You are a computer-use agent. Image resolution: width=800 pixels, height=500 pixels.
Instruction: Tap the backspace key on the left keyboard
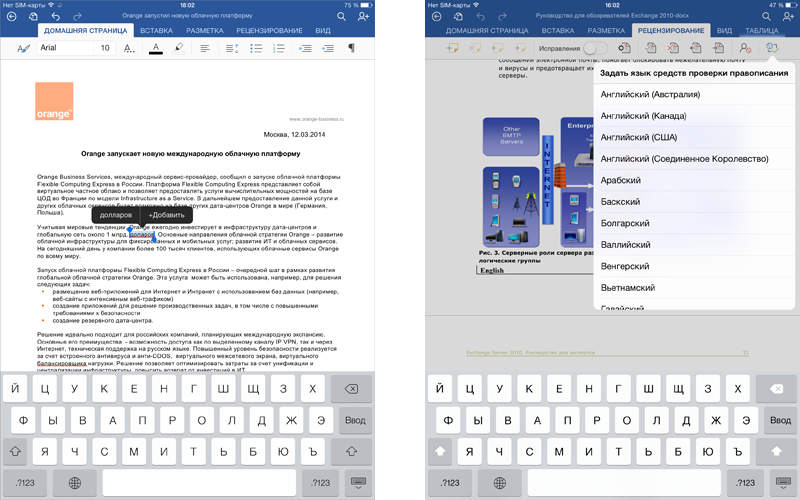(x=351, y=389)
